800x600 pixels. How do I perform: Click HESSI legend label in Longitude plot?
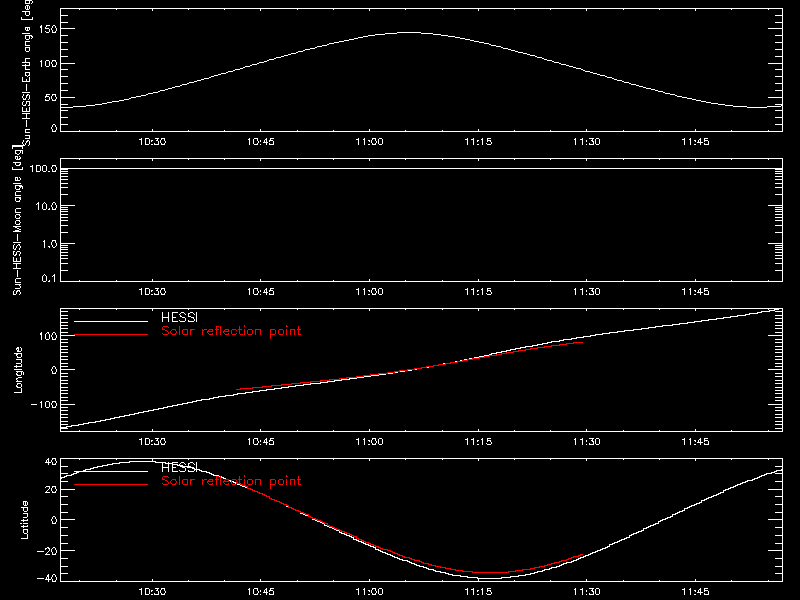(x=179, y=317)
